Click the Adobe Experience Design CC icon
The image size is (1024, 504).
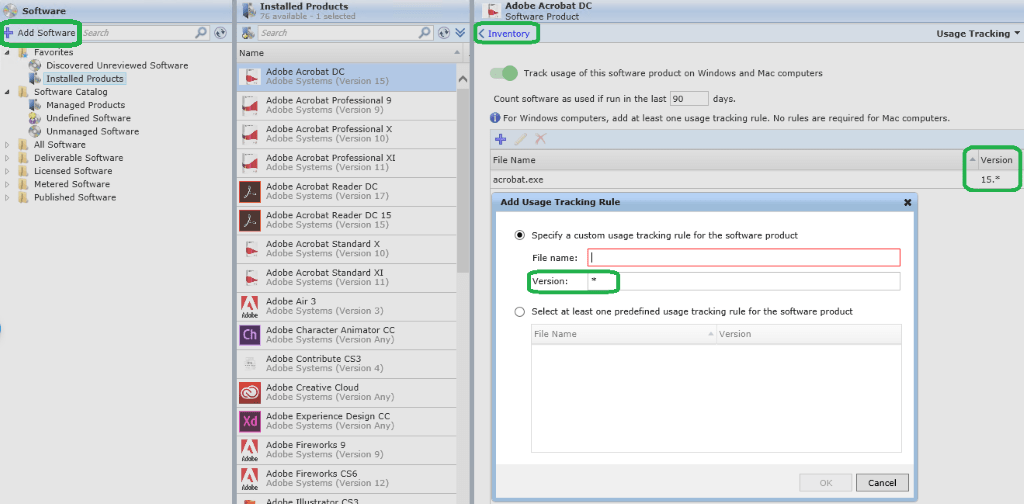click(250, 422)
